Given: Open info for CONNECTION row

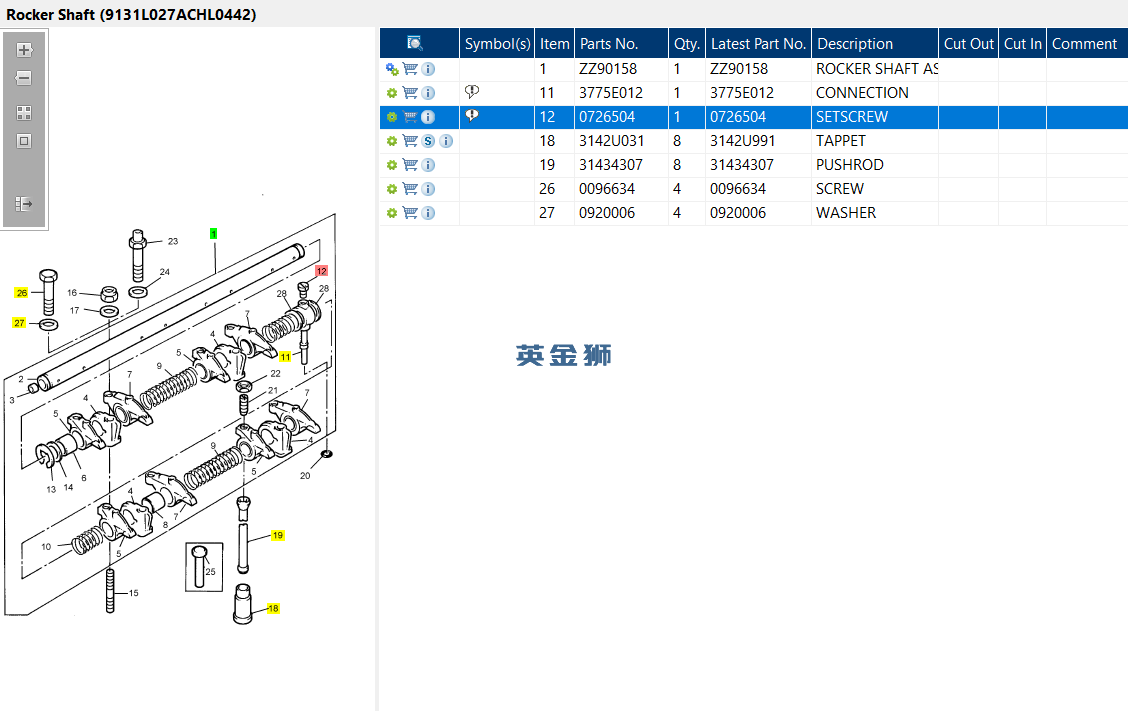Looking at the screenshot, I should tap(428, 93).
